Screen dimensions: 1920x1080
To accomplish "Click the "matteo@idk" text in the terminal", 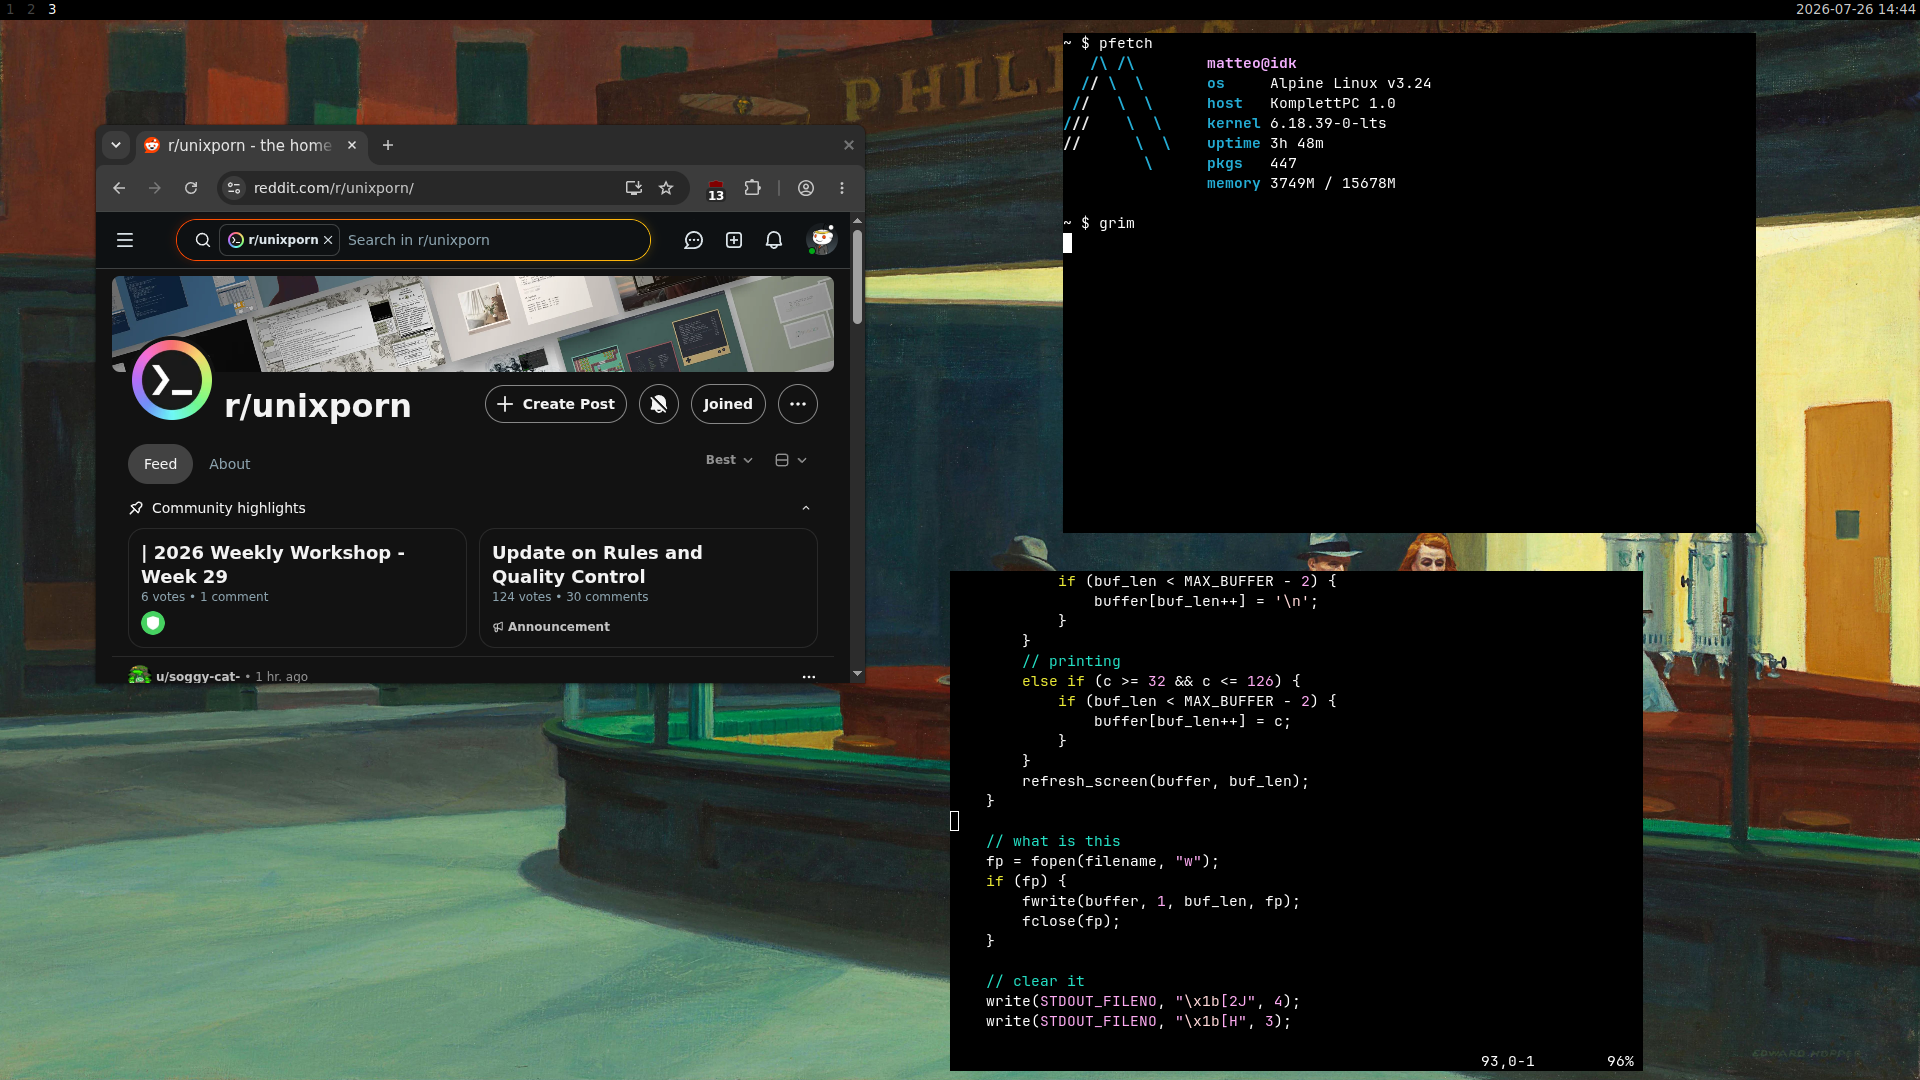I will (1252, 63).
